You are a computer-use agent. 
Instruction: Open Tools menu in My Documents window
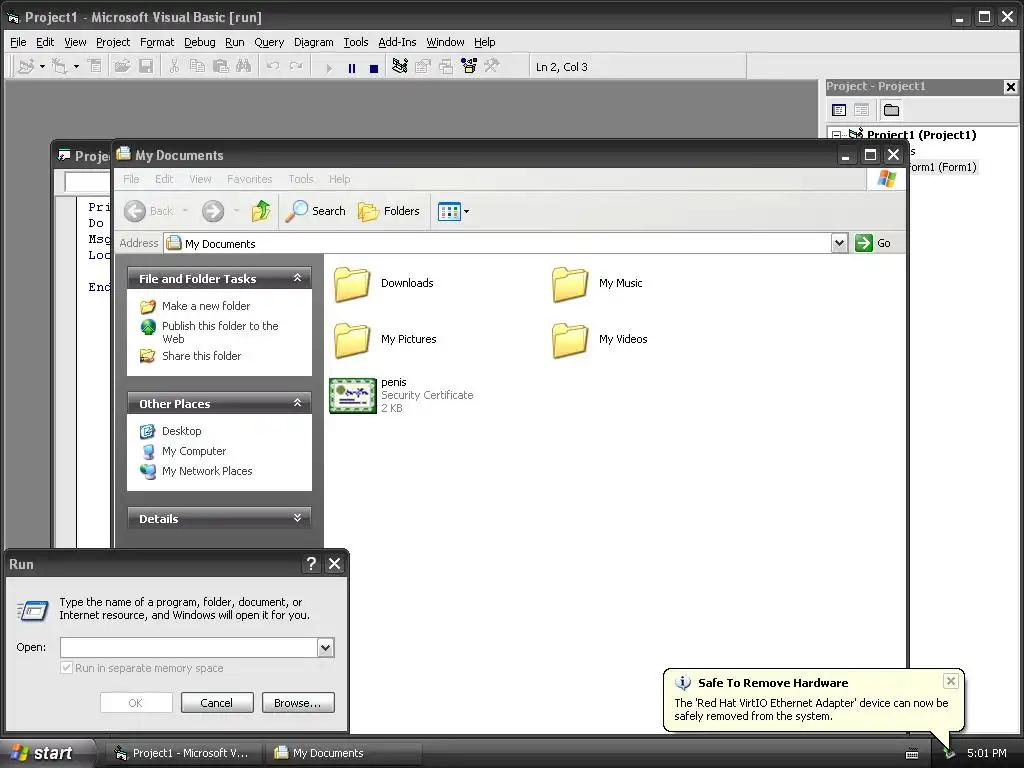[301, 179]
